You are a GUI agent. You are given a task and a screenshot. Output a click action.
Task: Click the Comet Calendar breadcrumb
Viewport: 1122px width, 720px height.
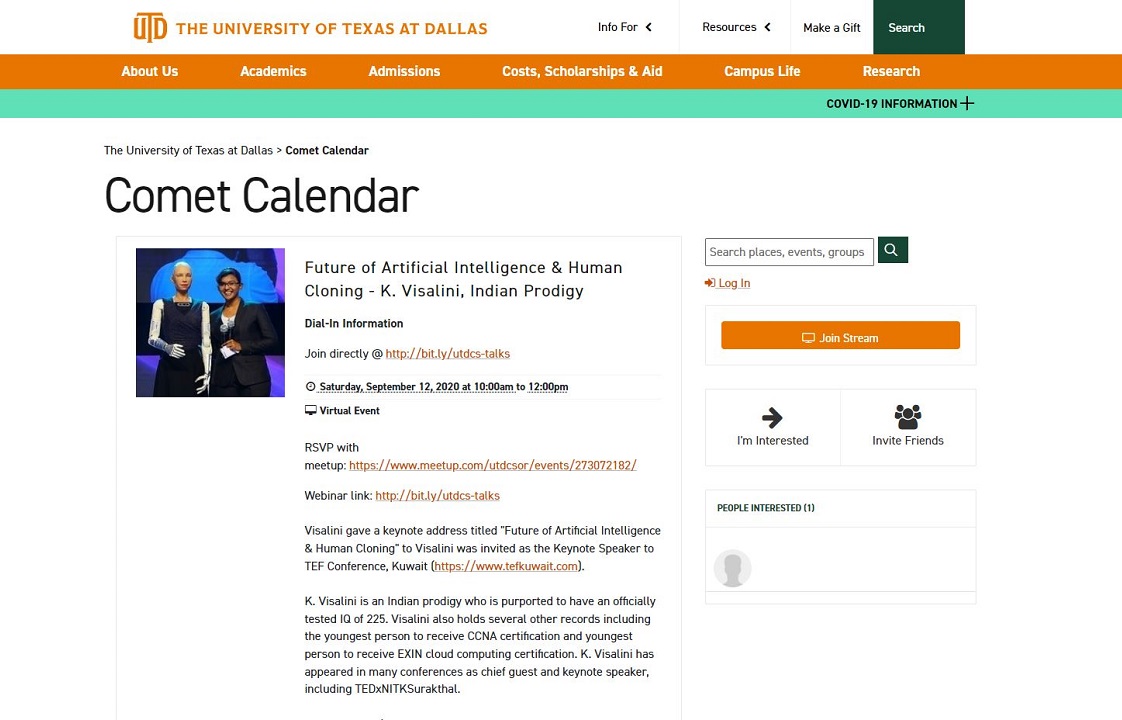[x=327, y=150]
